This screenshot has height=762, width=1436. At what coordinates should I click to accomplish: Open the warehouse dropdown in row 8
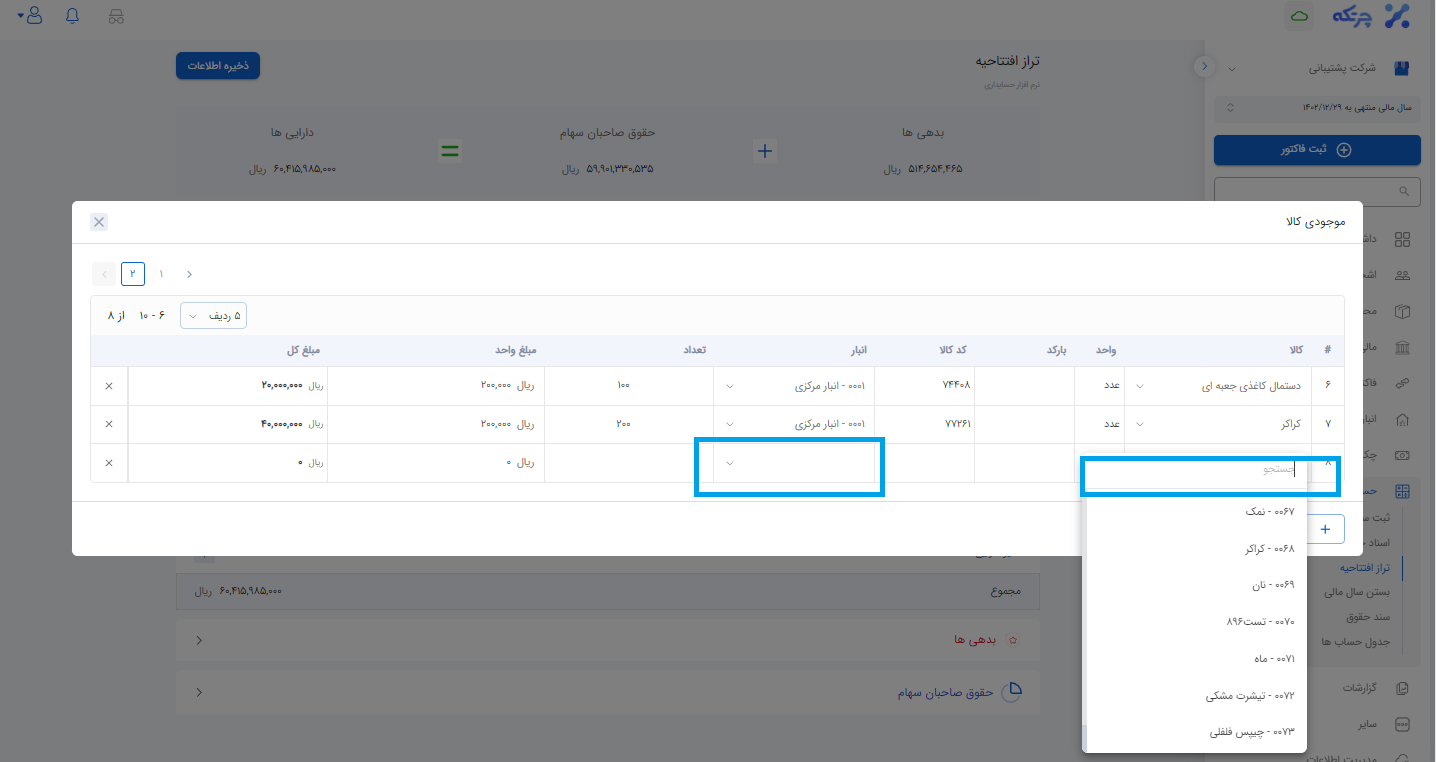[789, 463]
